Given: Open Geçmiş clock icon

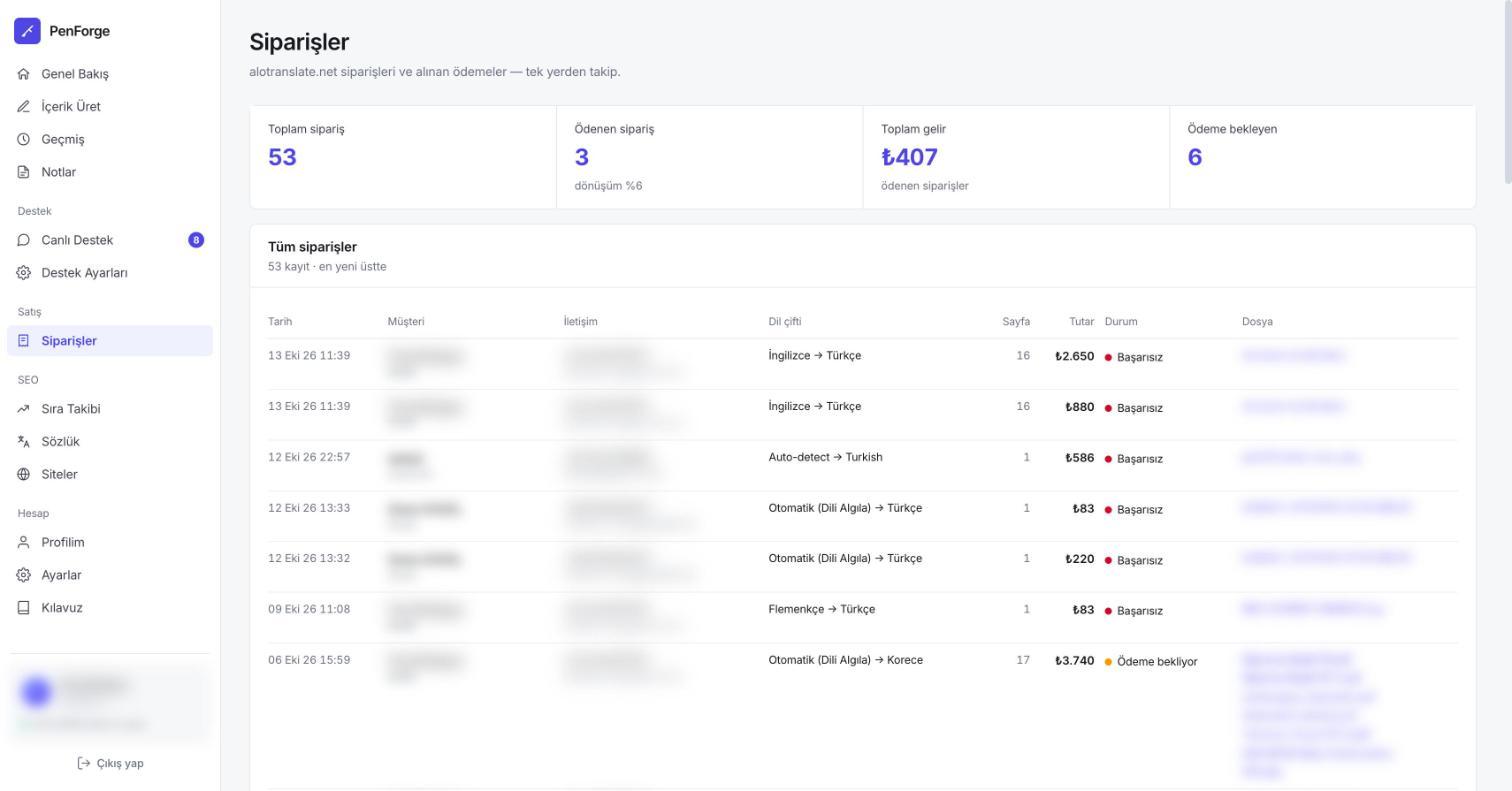Looking at the screenshot, I should click(24, 139).
